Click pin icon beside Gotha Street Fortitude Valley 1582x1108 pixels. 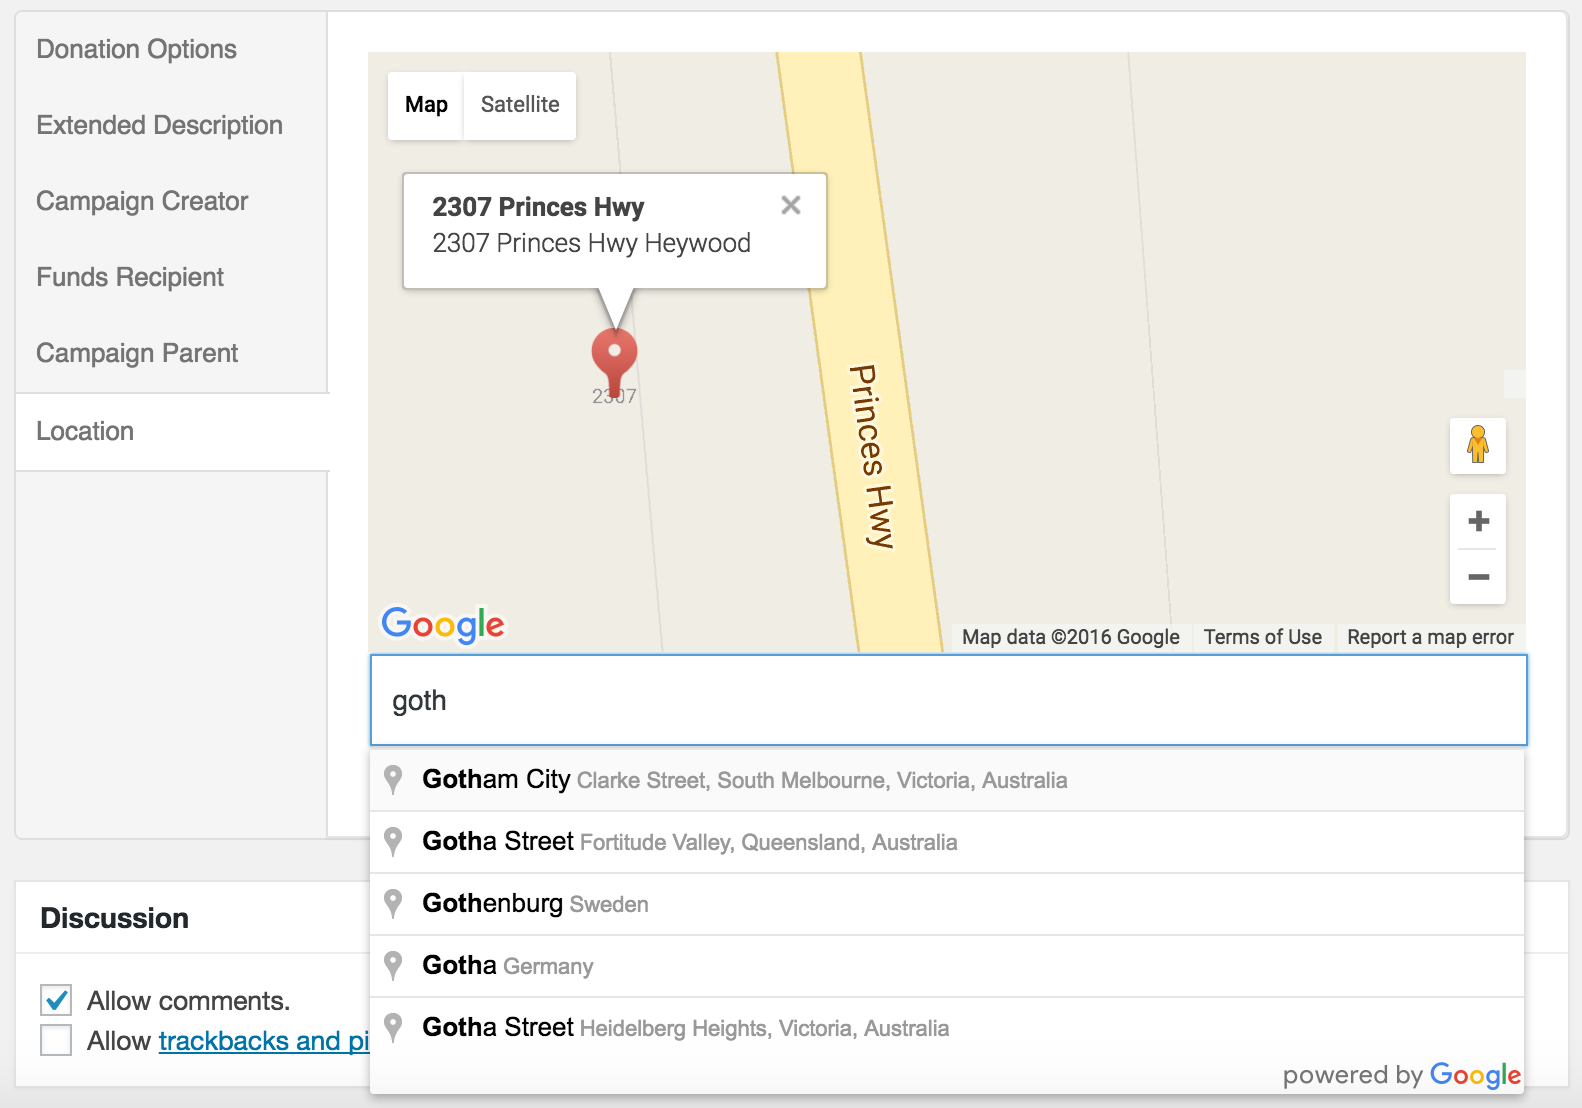(394, 842)
